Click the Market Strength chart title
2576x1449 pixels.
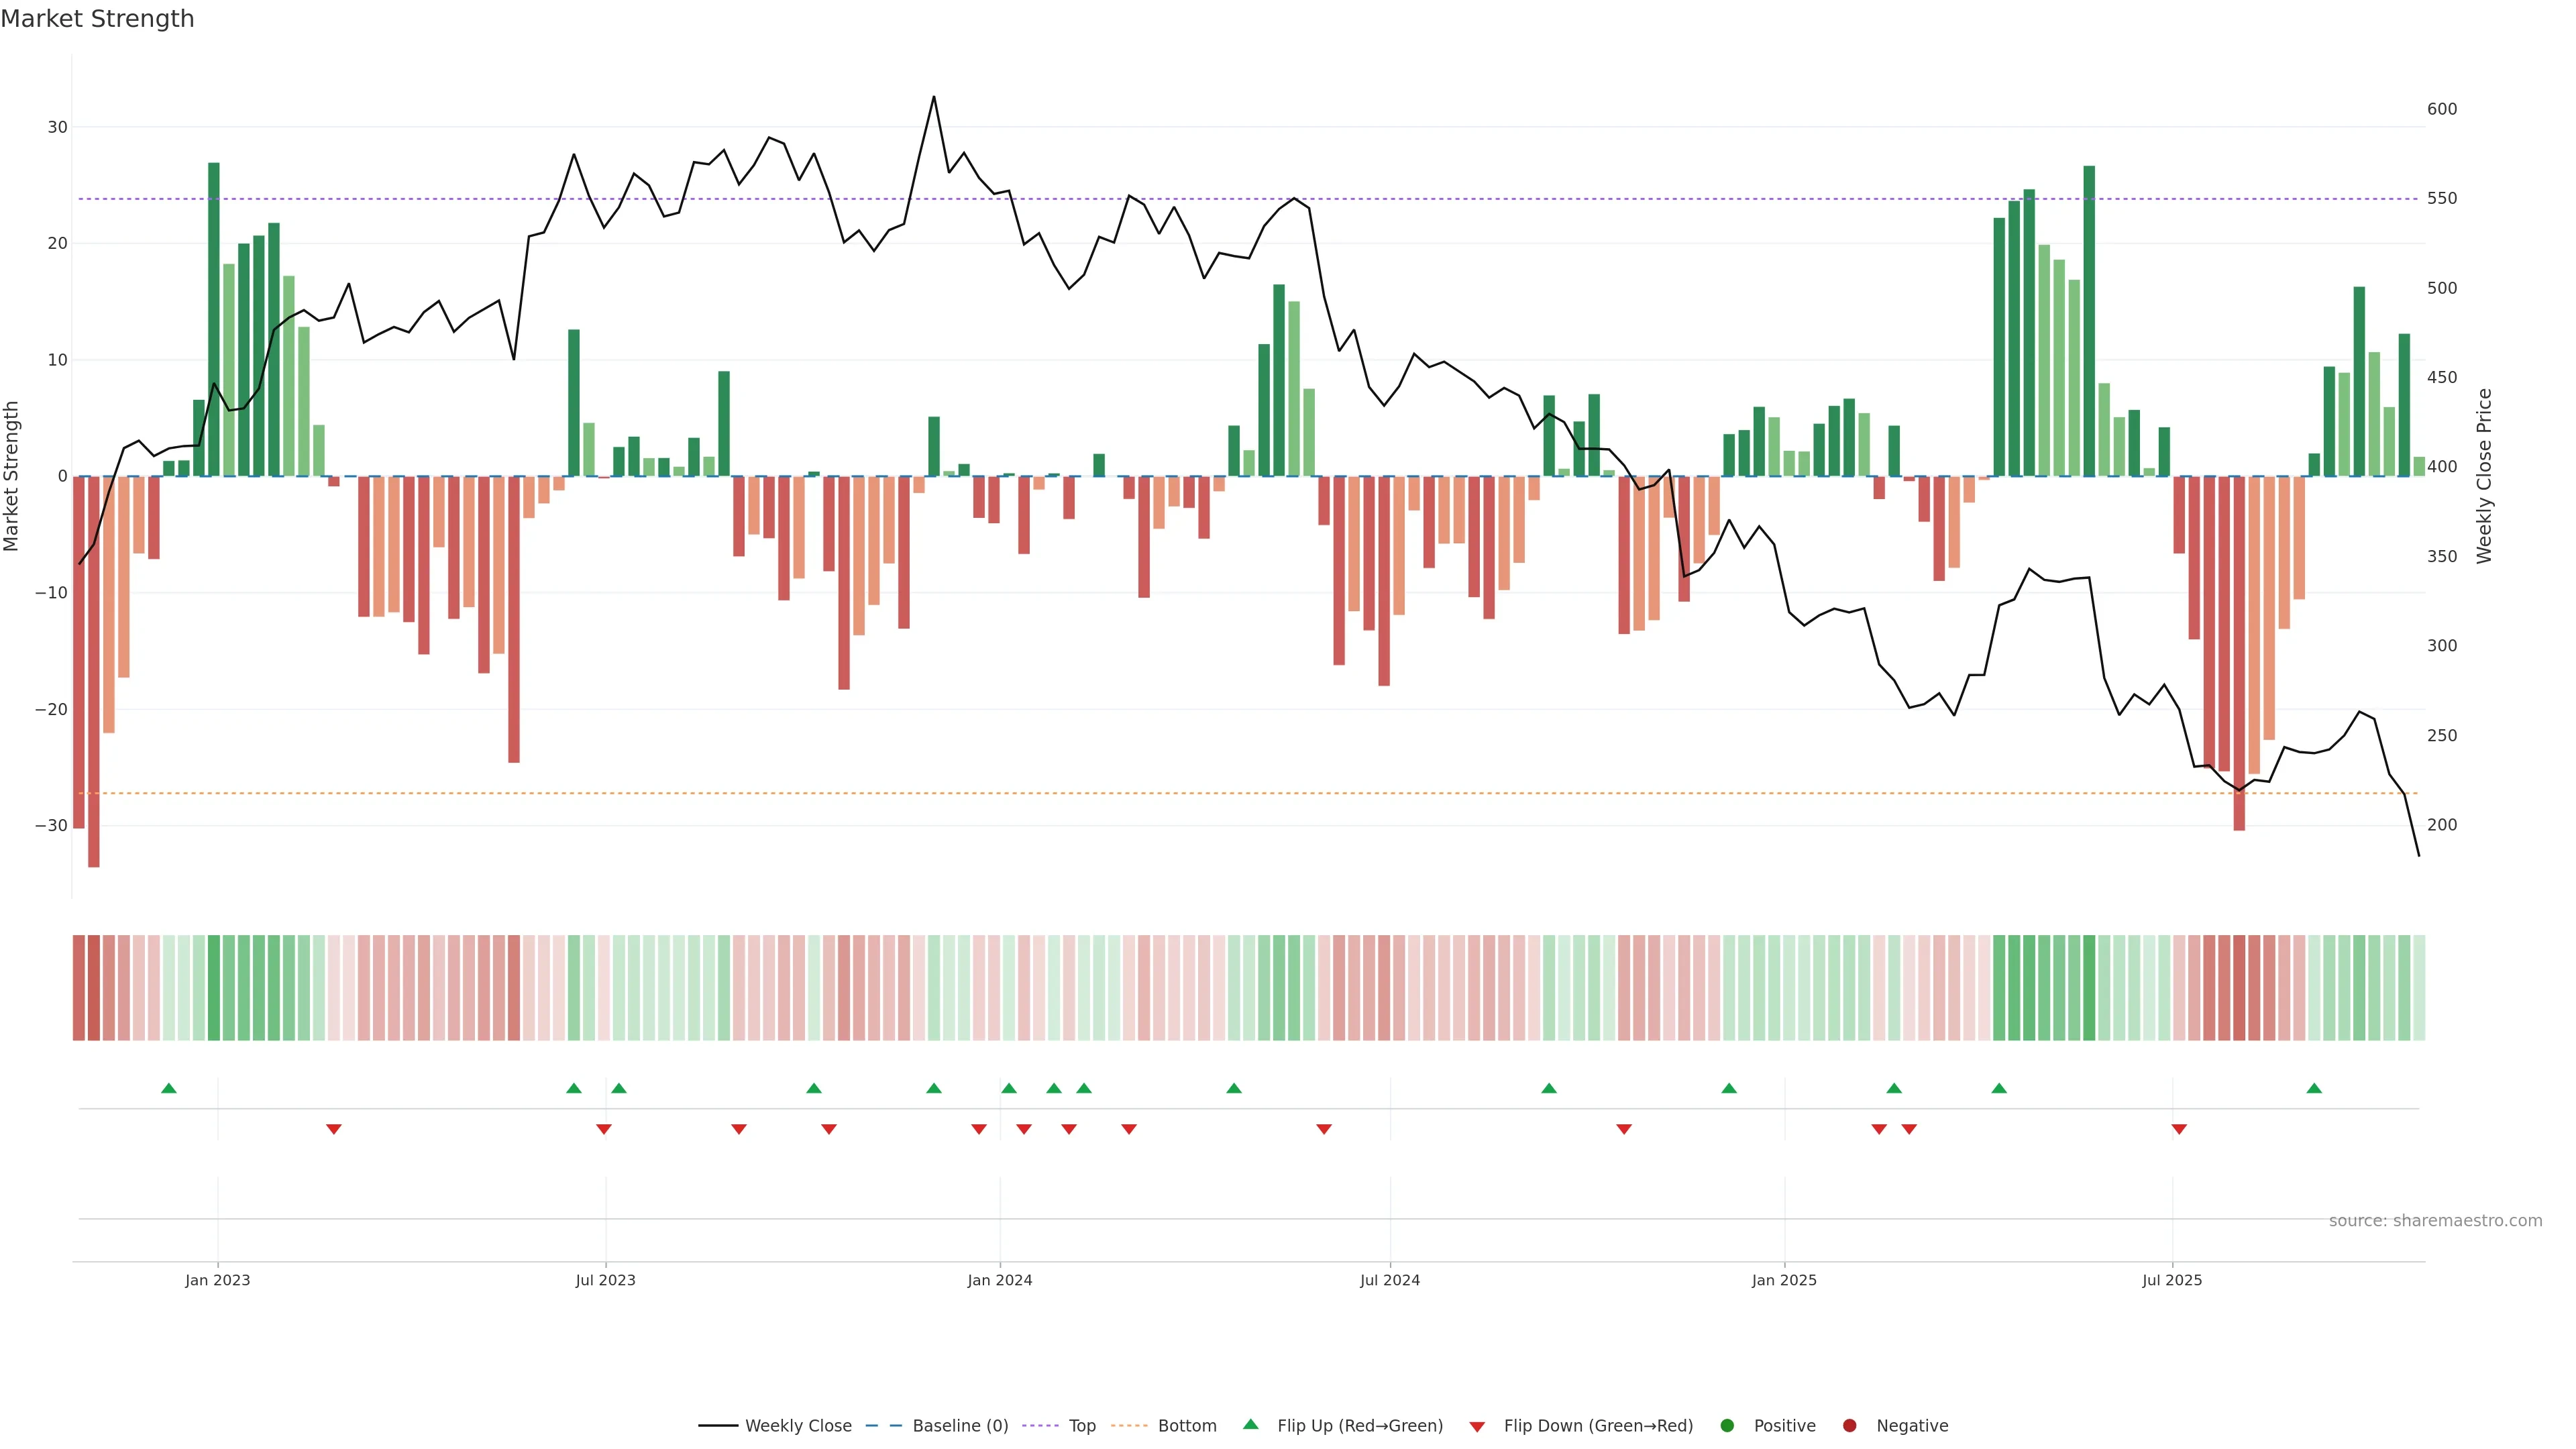97,19
